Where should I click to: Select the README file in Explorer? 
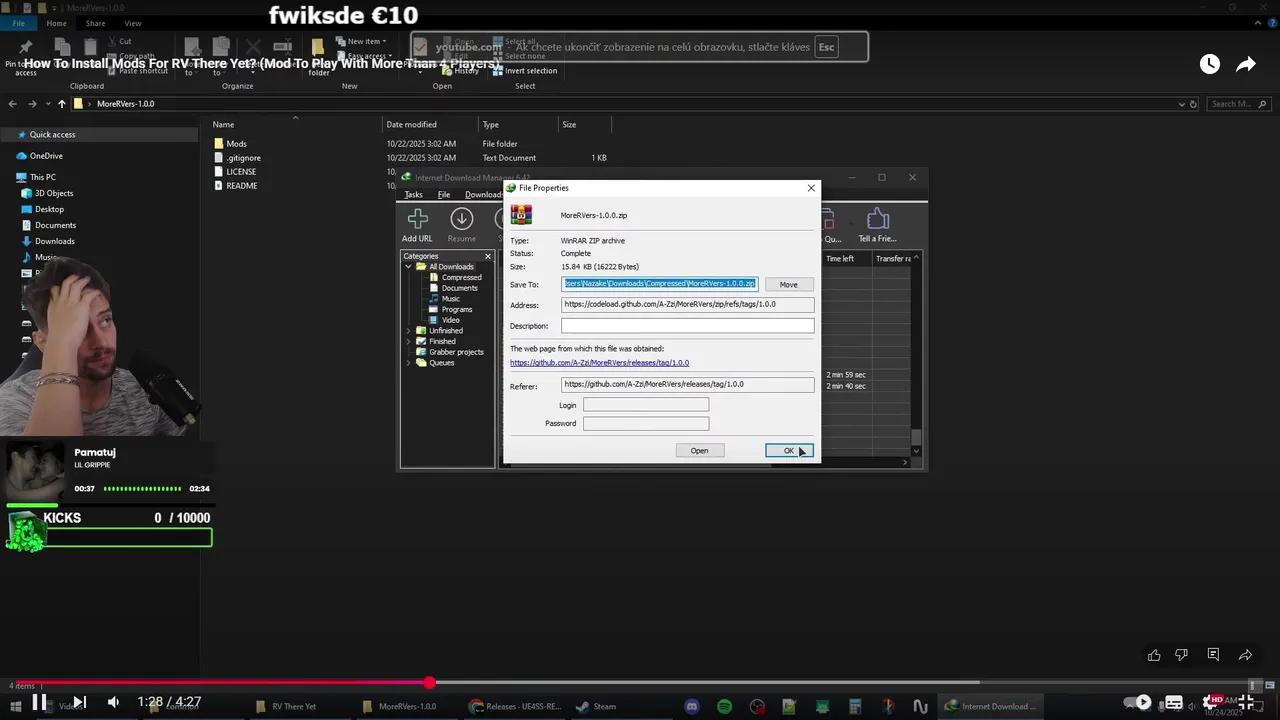236,186
